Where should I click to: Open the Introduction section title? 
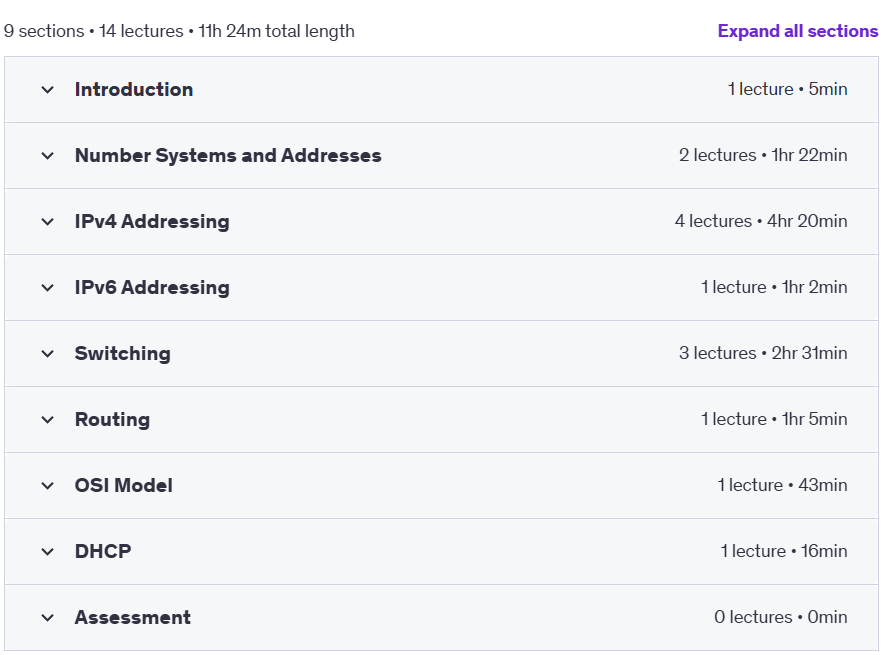point(134,89)
